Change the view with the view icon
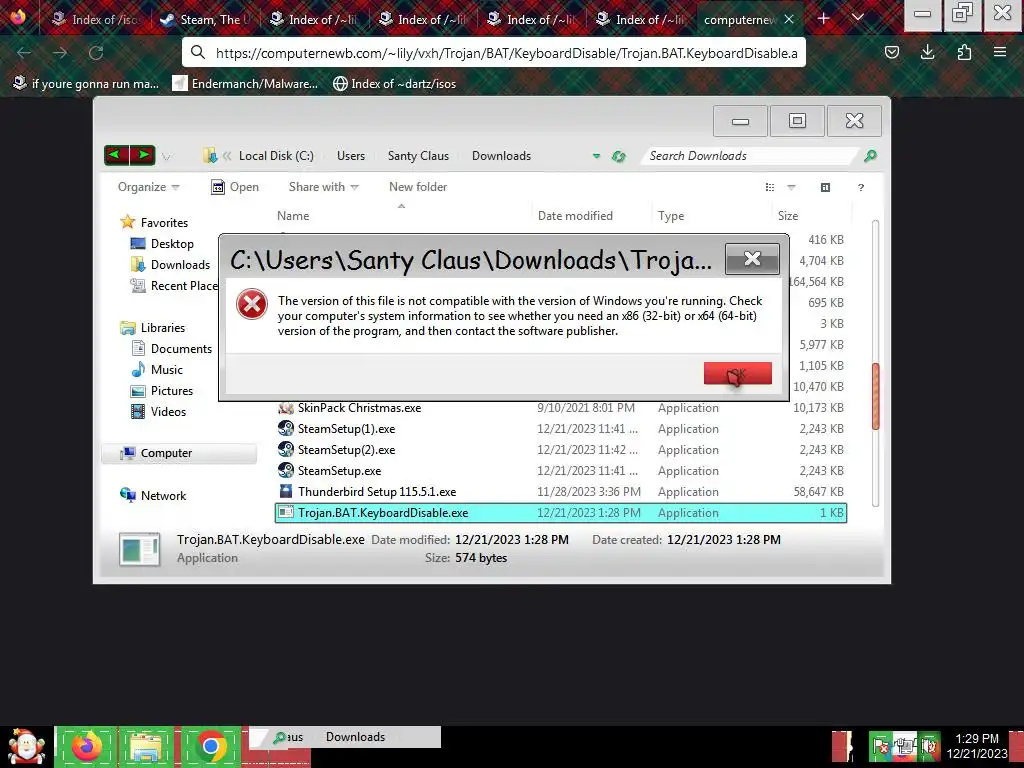1024x768 pixels. [770, 187]
